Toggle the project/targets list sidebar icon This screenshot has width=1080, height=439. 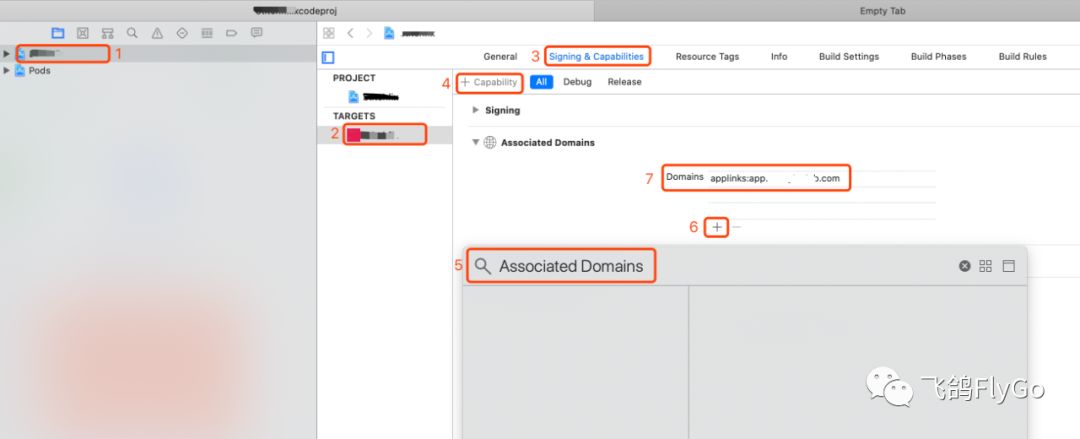click(x=328, y=57)
